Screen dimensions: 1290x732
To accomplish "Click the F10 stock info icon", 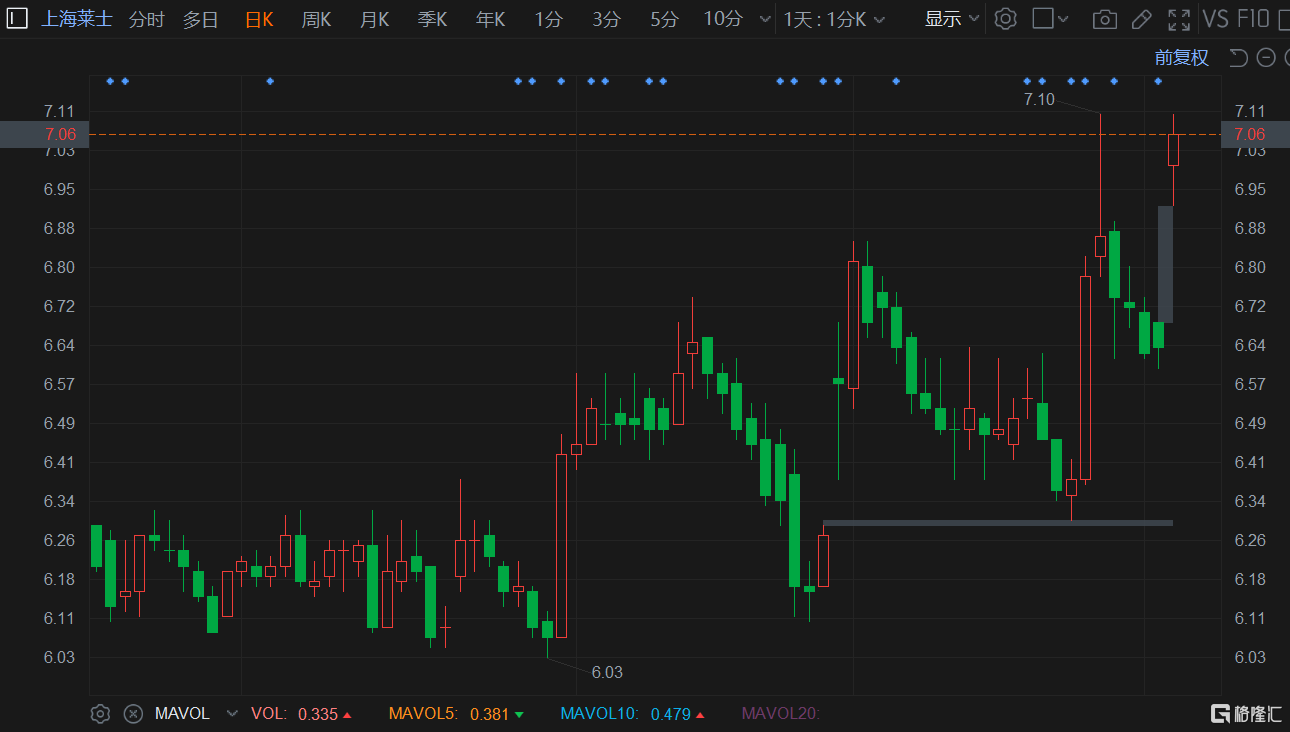I will pos(1252,19).
